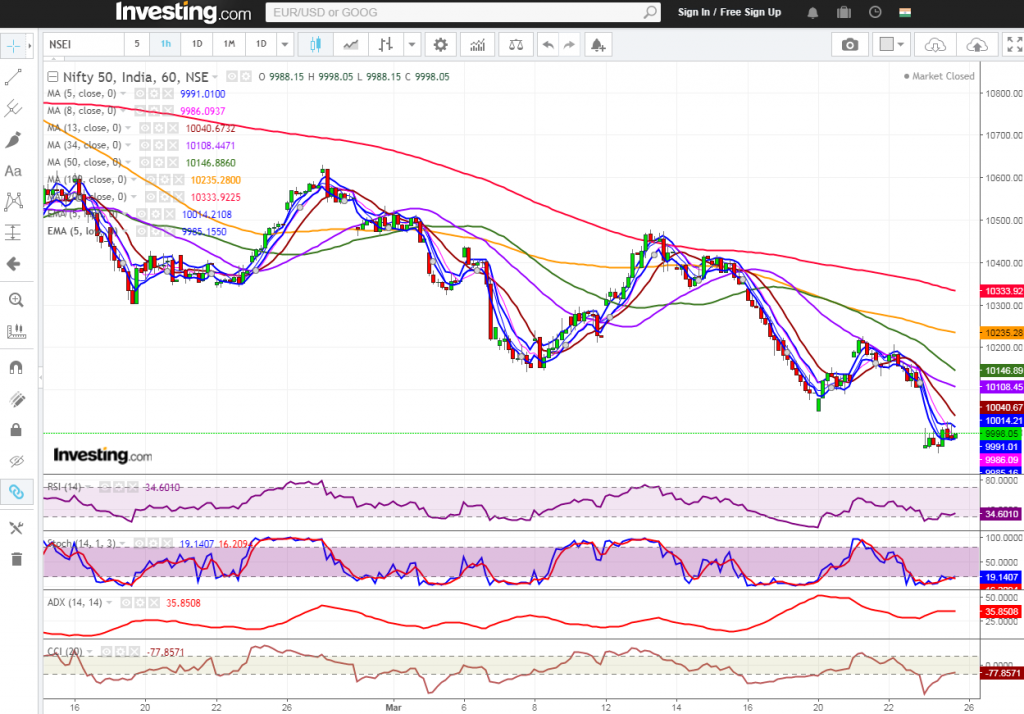Open notifications bell in header
Viewport: 1024px width, 714px height.
tap(812, 12)
